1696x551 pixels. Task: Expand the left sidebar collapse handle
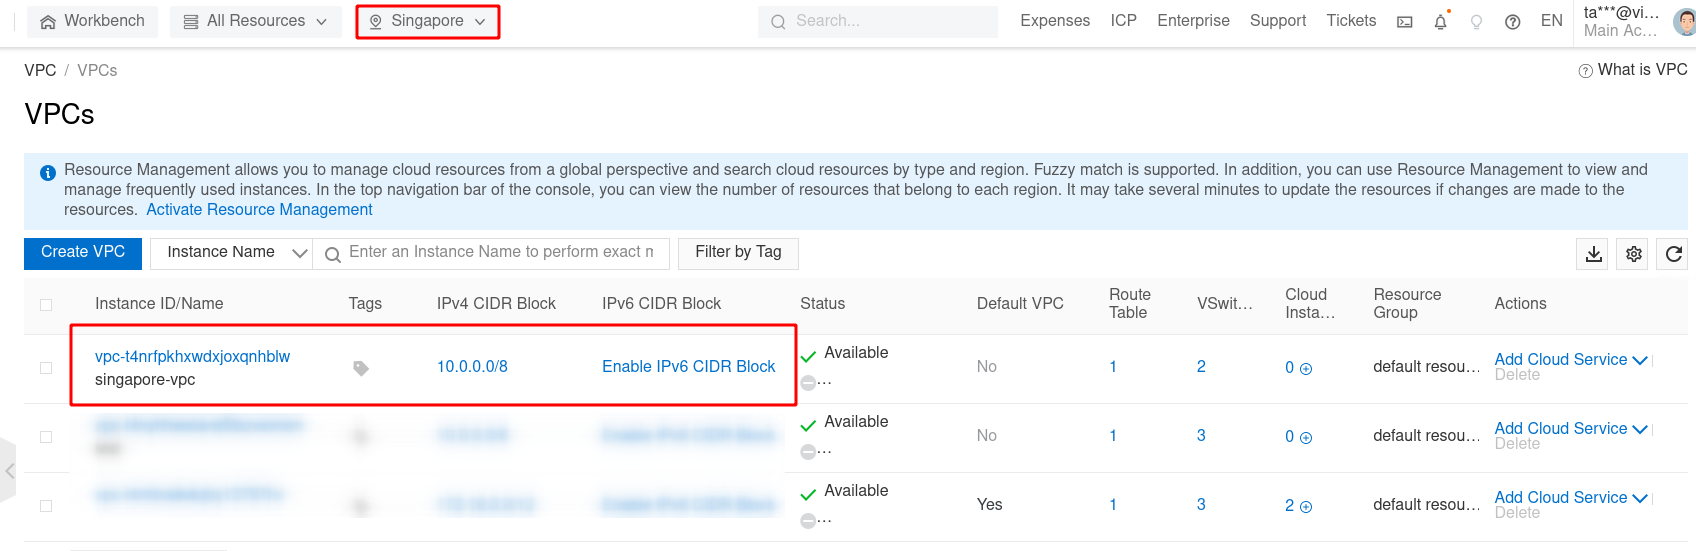pyautogui.click(x=9, y=469)
